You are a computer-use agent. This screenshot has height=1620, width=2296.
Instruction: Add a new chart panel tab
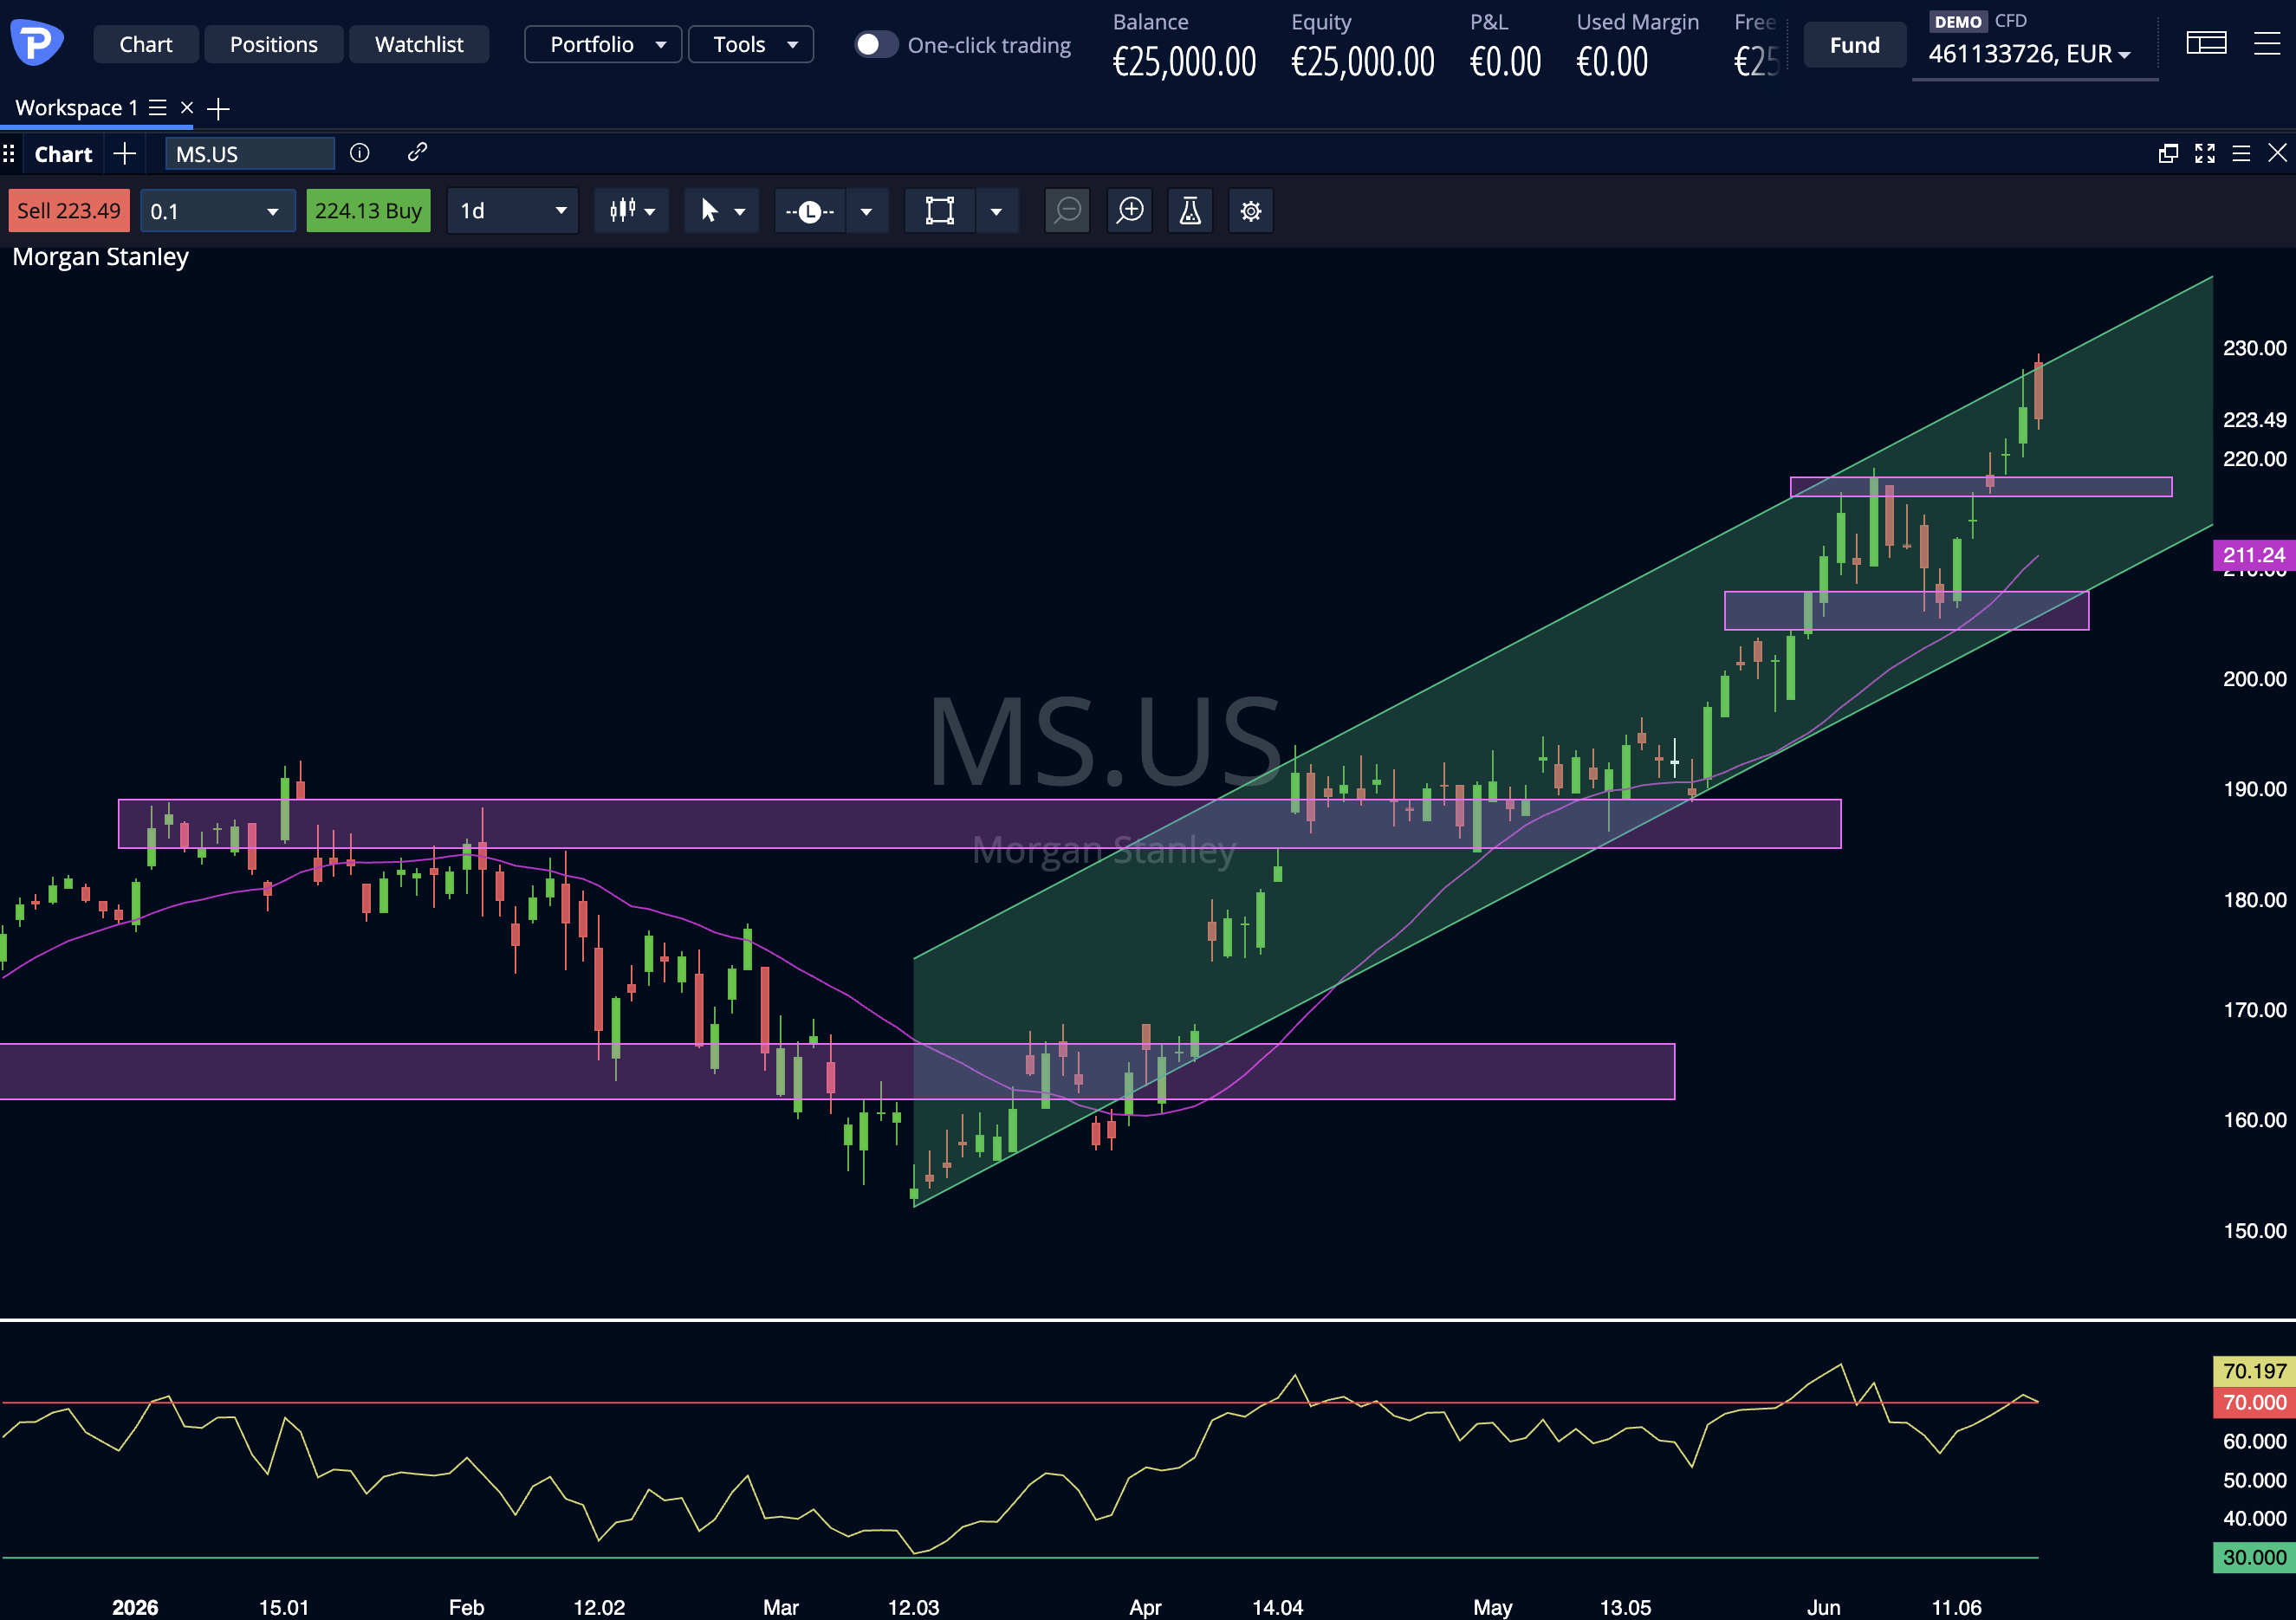point(124,153)
